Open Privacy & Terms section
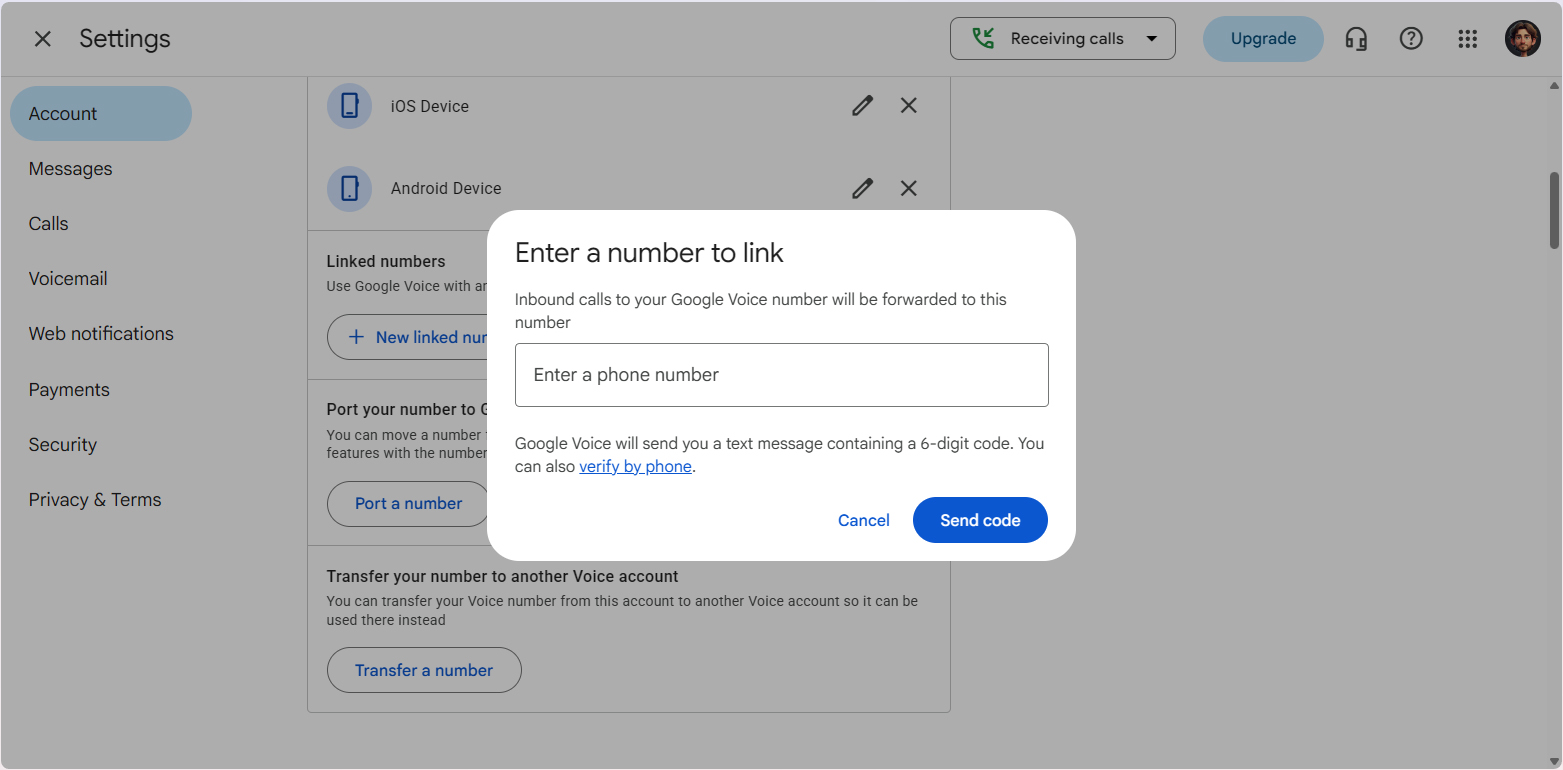The image size is (1563, 770). (x=95, y=500)
